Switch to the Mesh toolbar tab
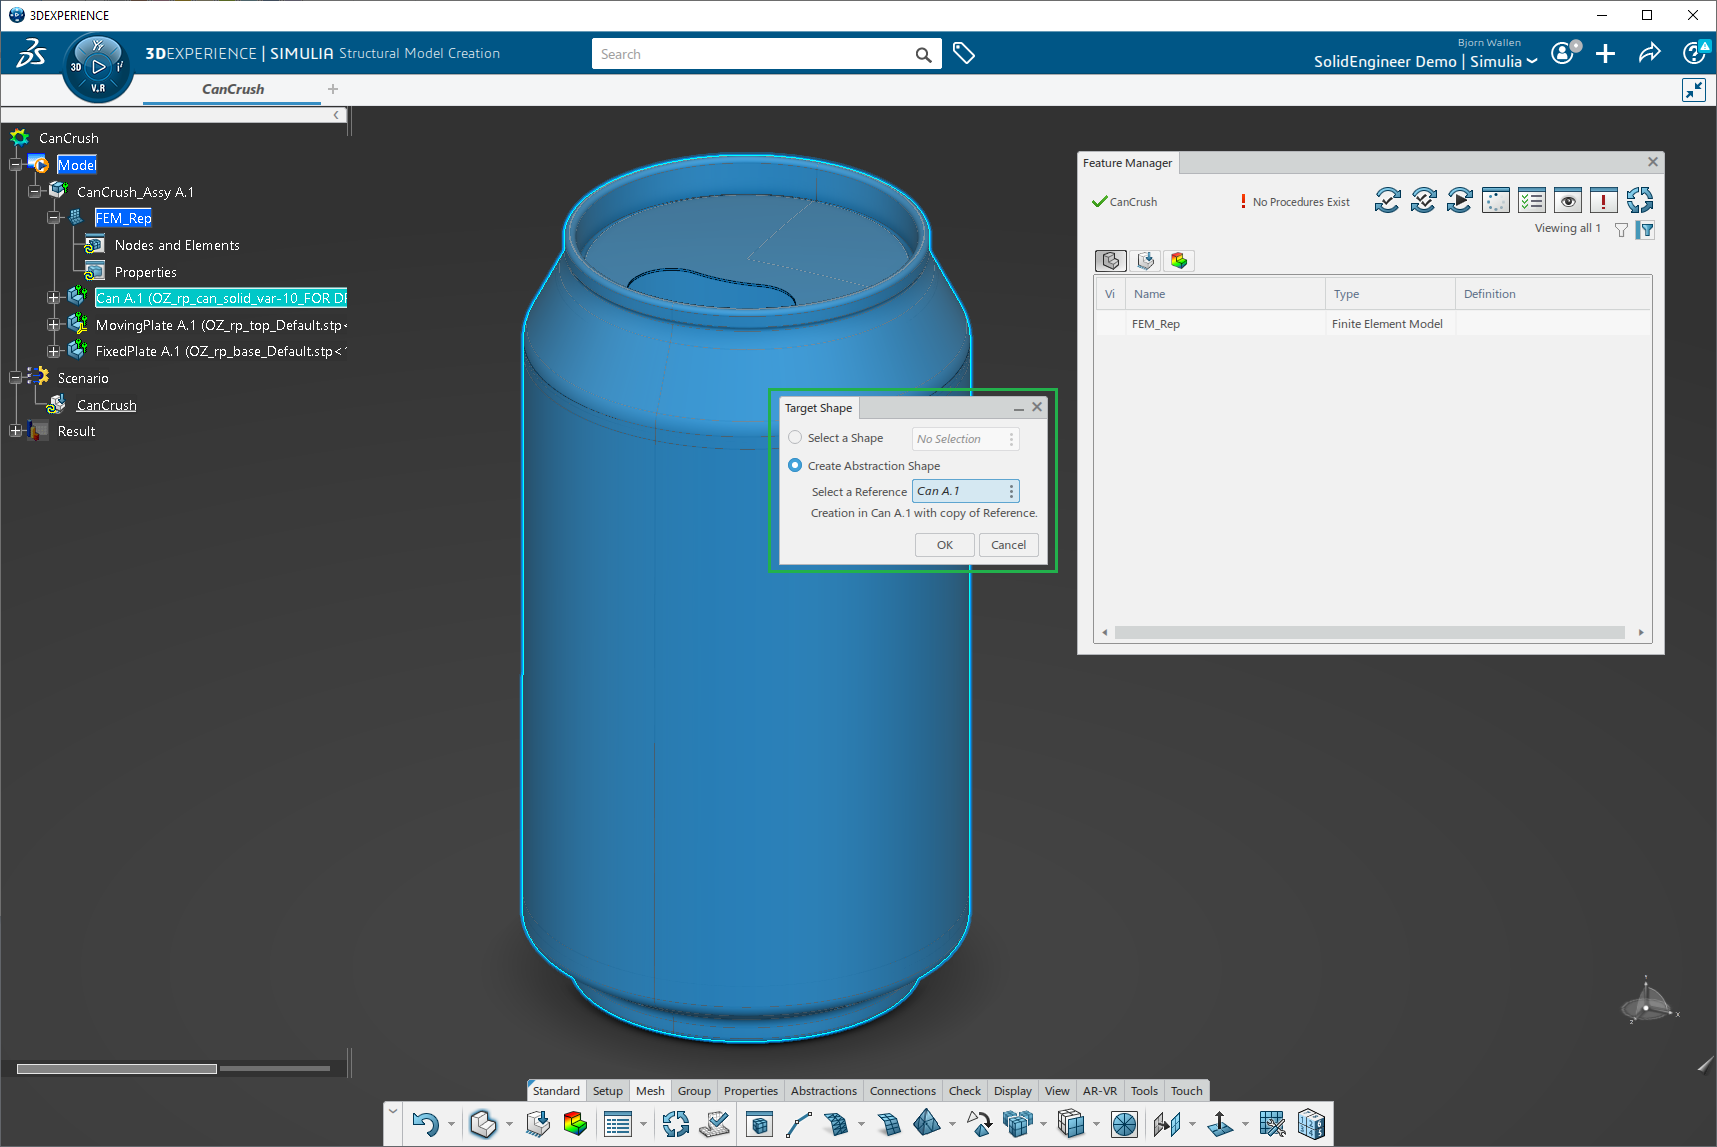The width and height of the screenshot is (1717, 1147). [650, 1091]
